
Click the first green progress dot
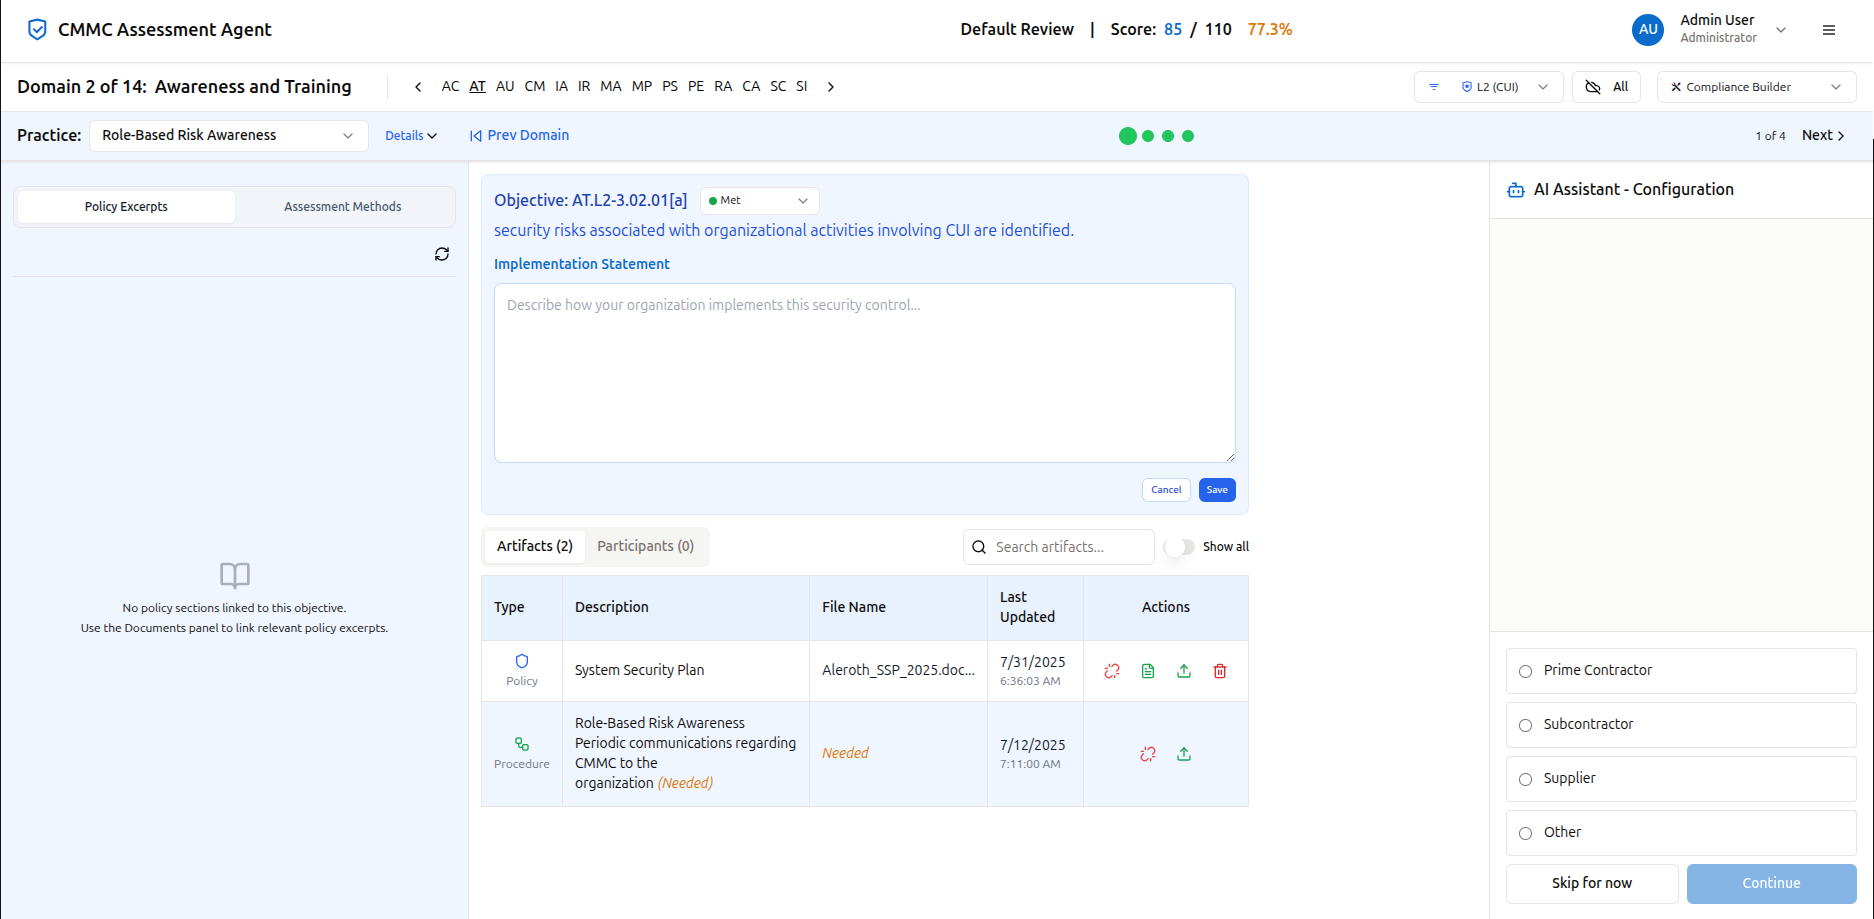(1127, 135)
